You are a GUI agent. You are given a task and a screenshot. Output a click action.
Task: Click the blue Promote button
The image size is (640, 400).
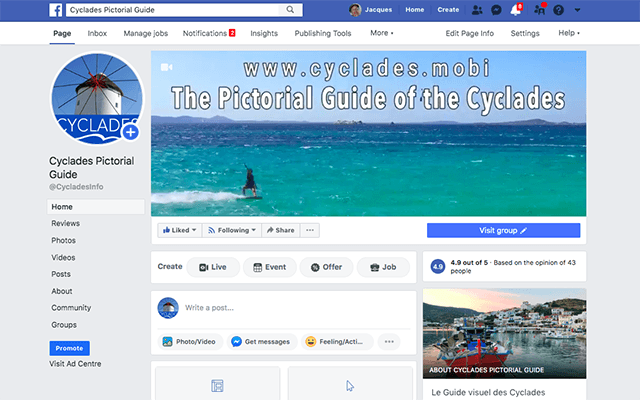pos(69,348)
